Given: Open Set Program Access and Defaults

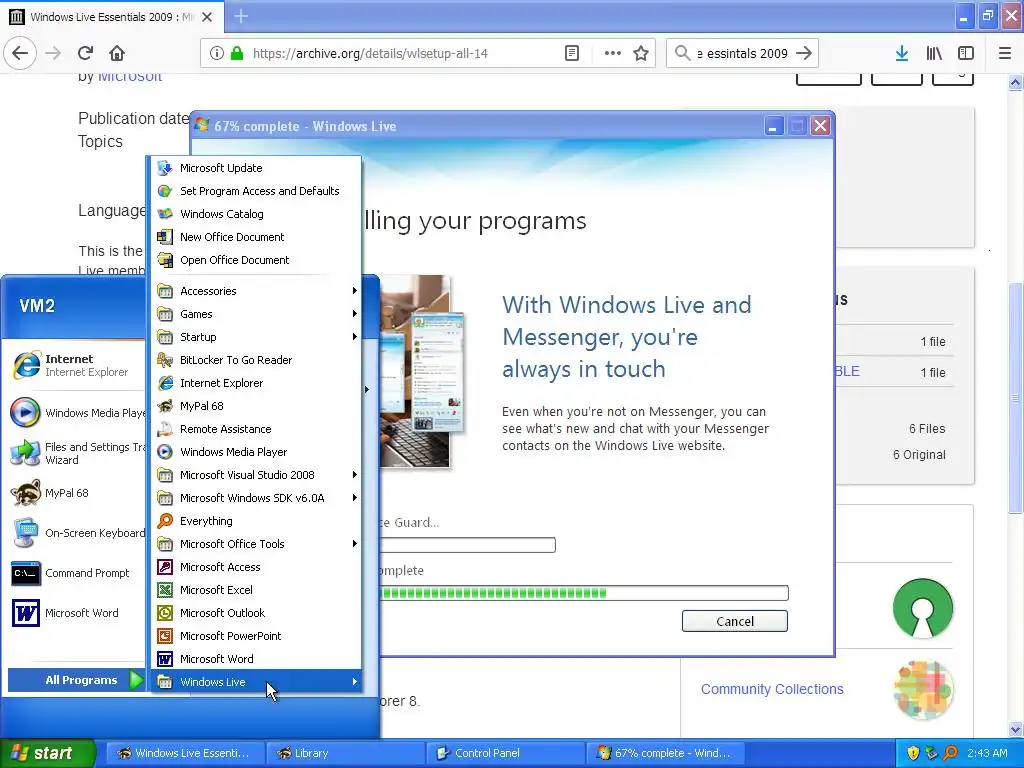Looking at the screenshot, I should pos(257,191).
